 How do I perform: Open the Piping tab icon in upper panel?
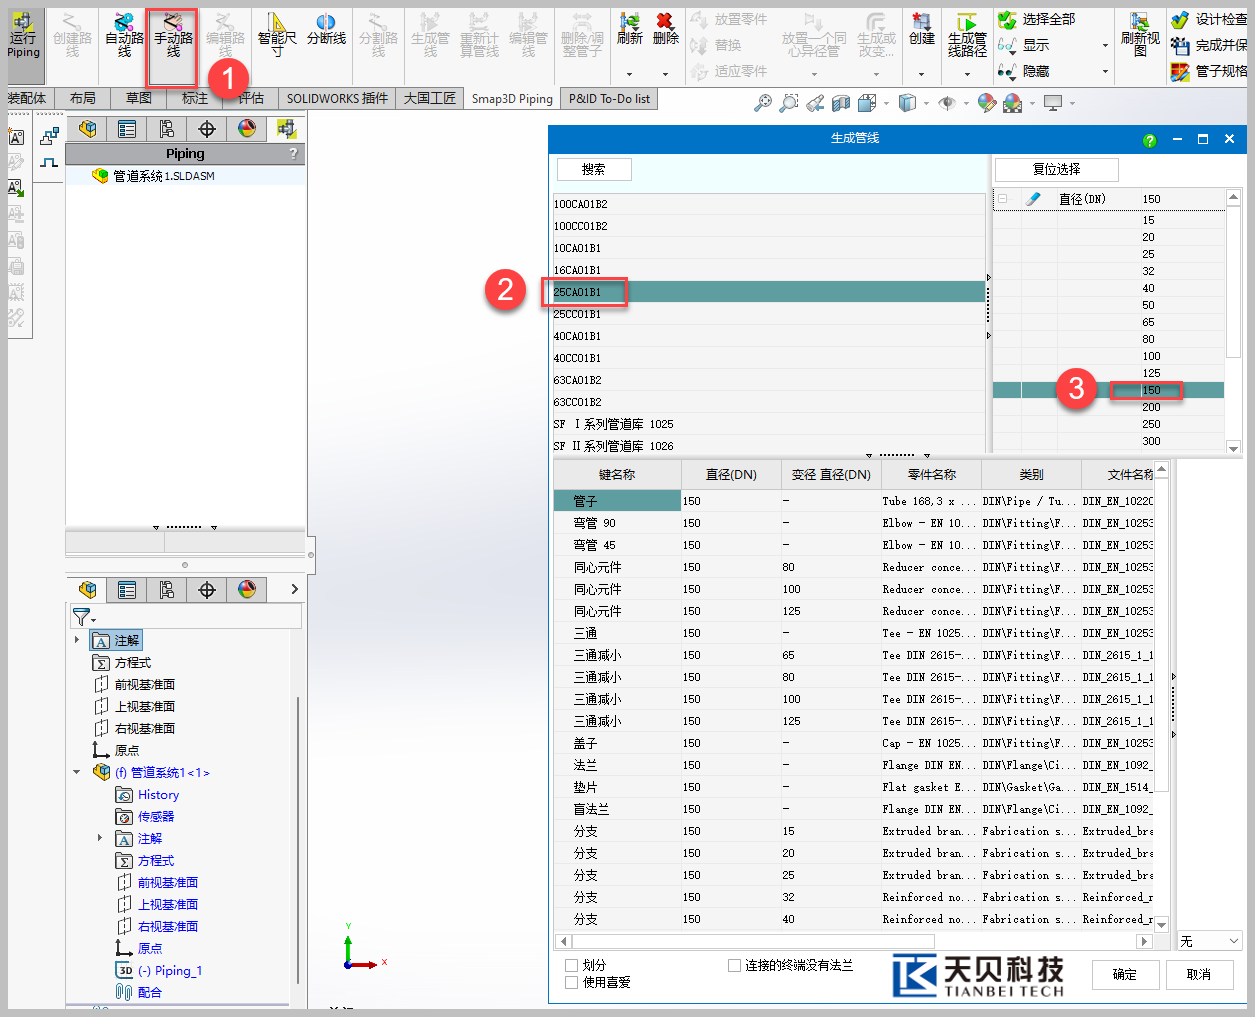point(287,129)
